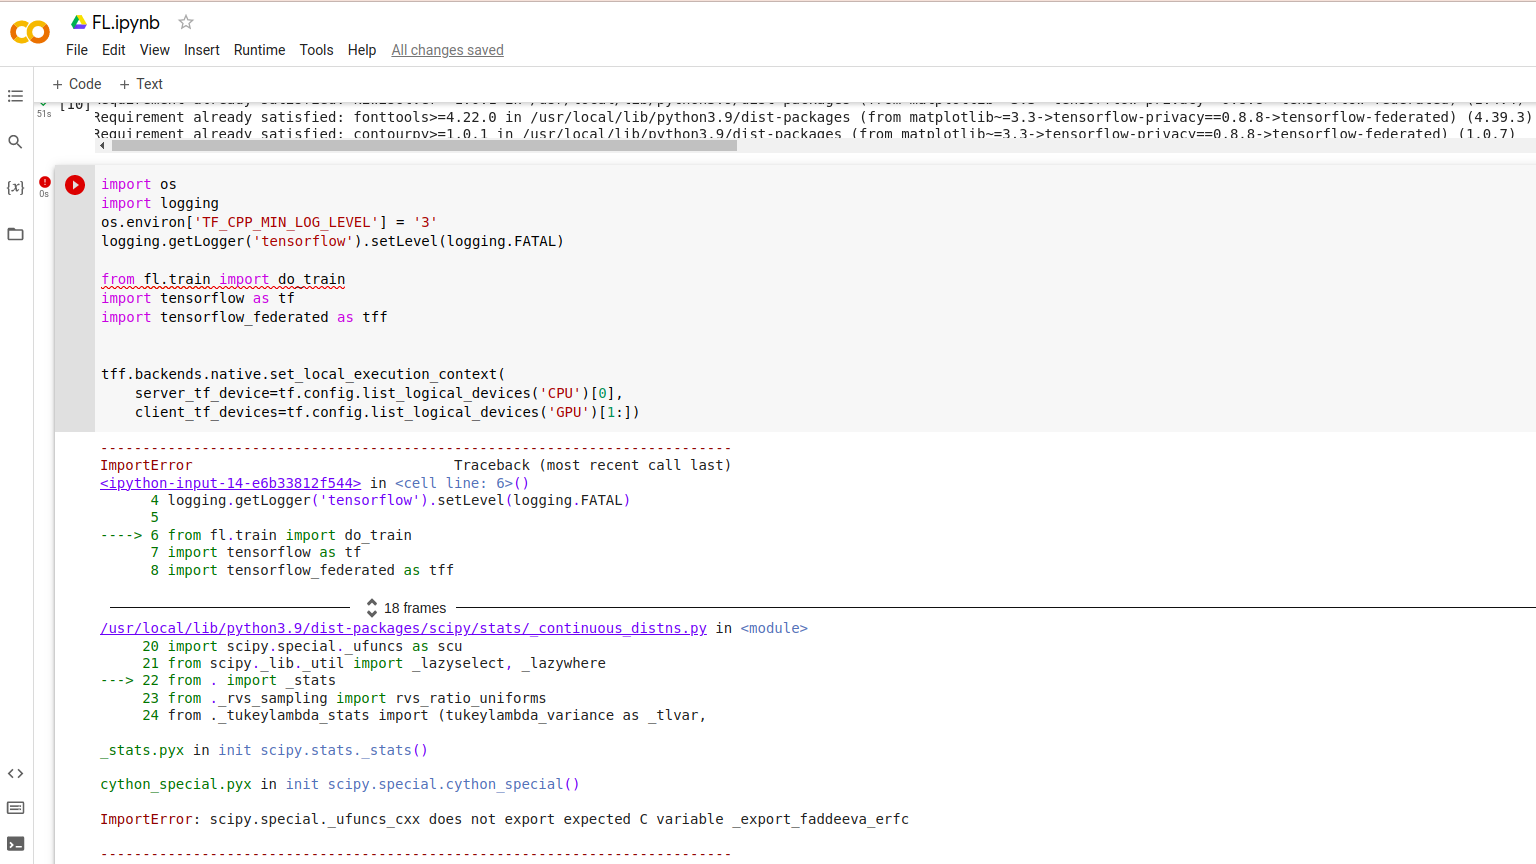The width and height of the screenshot is (1536, 864).
Task: Open revision history via 'All changes saved'
Action: (x=447, y=49)
